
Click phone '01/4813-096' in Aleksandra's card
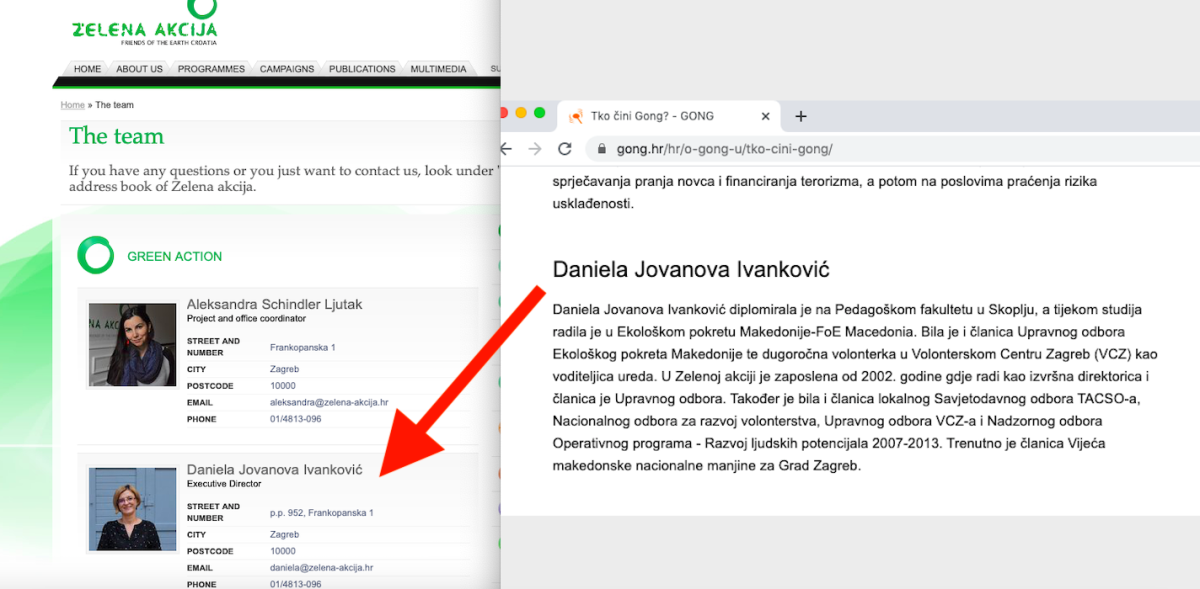(x=296, y=419)
